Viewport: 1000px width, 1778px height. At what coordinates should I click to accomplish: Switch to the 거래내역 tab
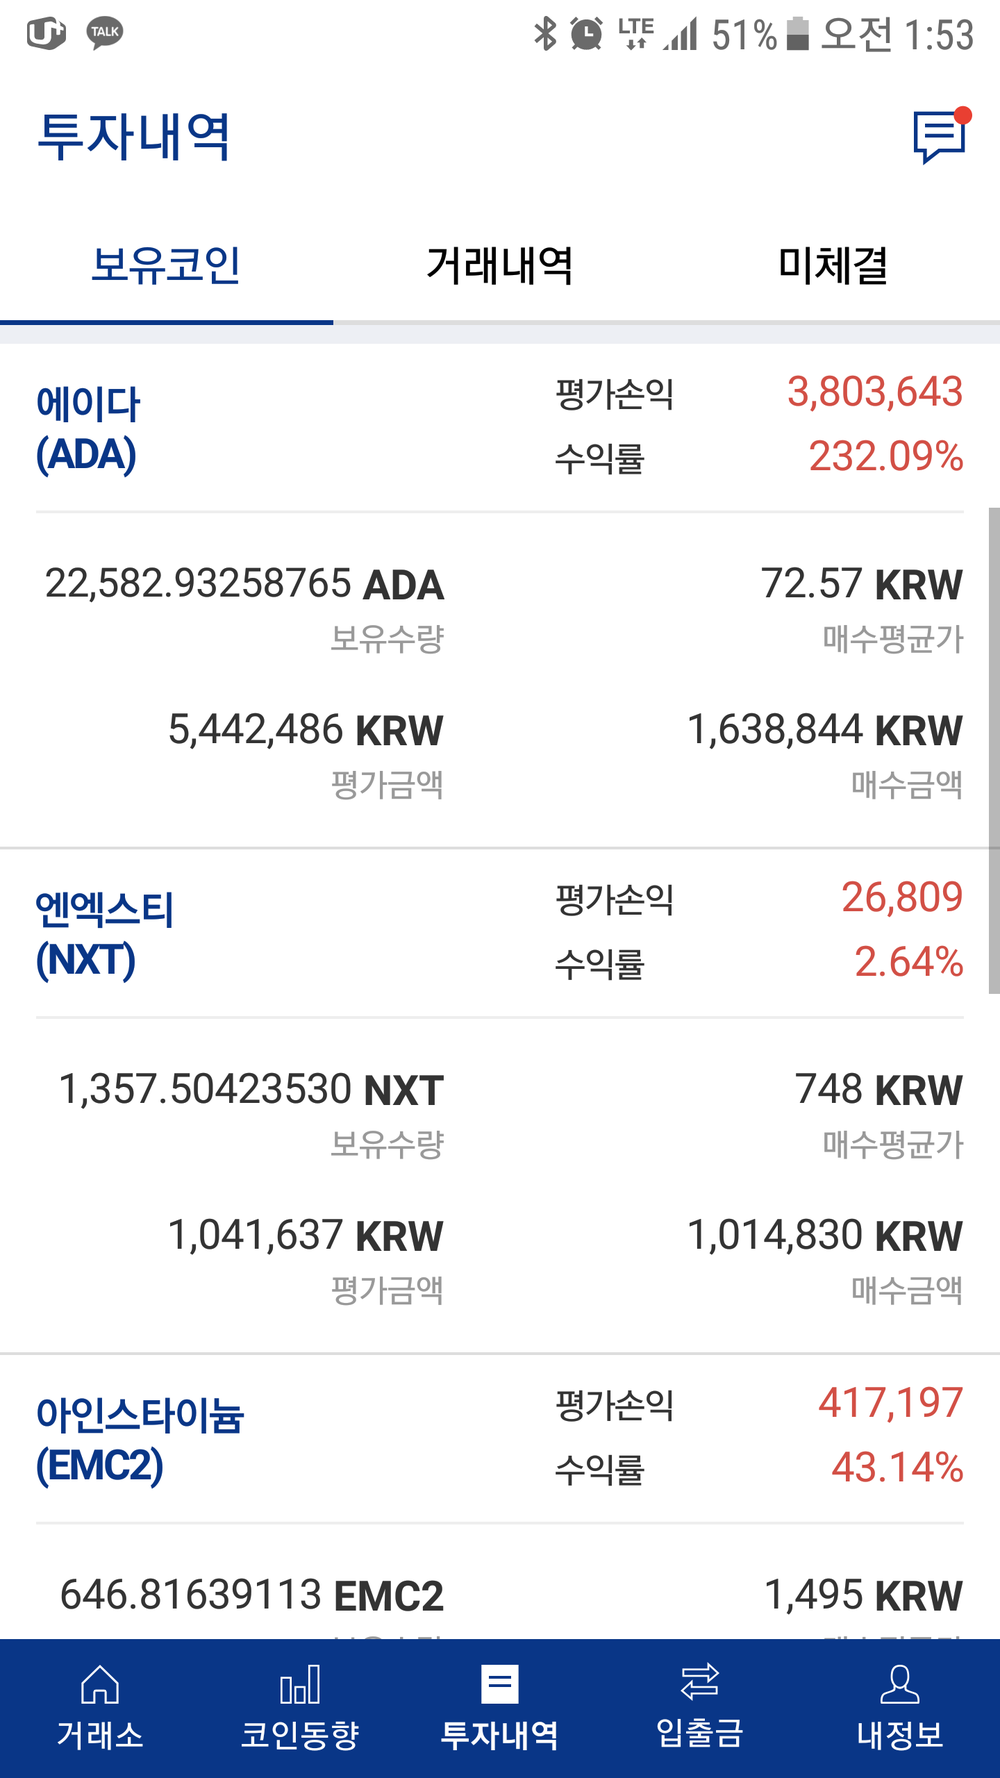click(x=499, y=266)
